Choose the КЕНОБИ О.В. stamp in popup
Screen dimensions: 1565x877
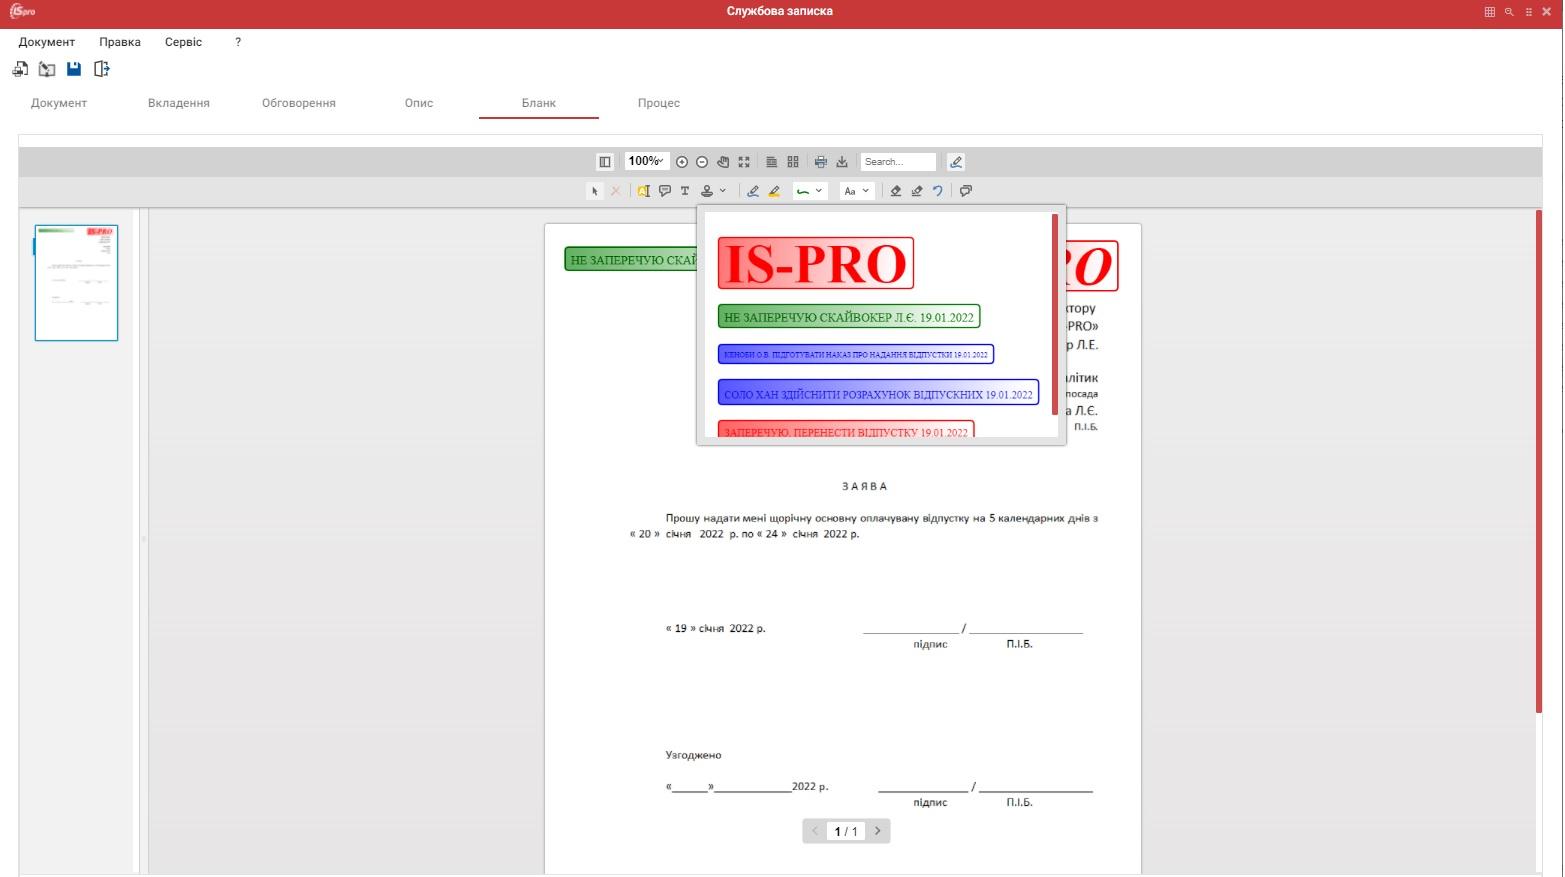[x=856, y=354]
